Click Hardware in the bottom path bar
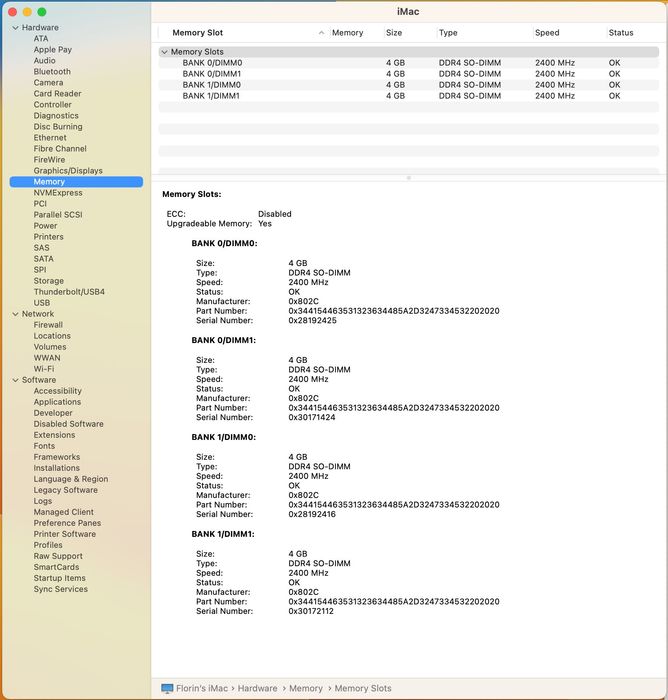The image size is (668, 700). pyautogui.click(x=257, y=688)
